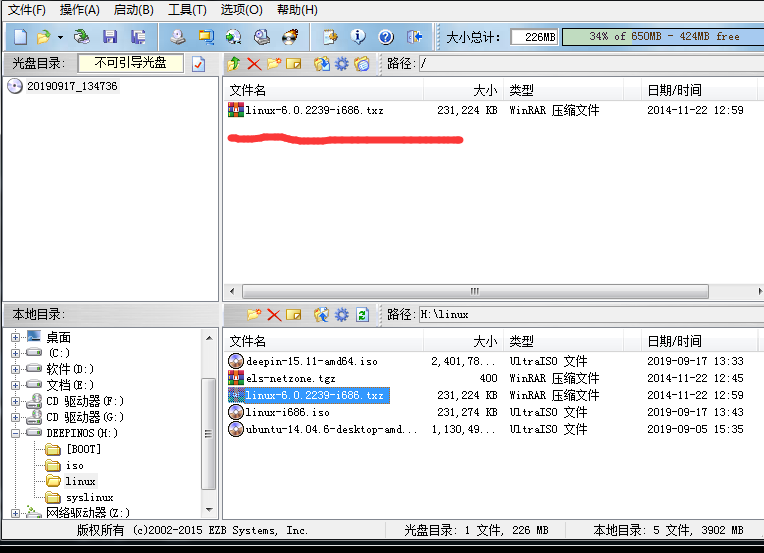Click local tree scrollbar down arrow

point(209,510)
